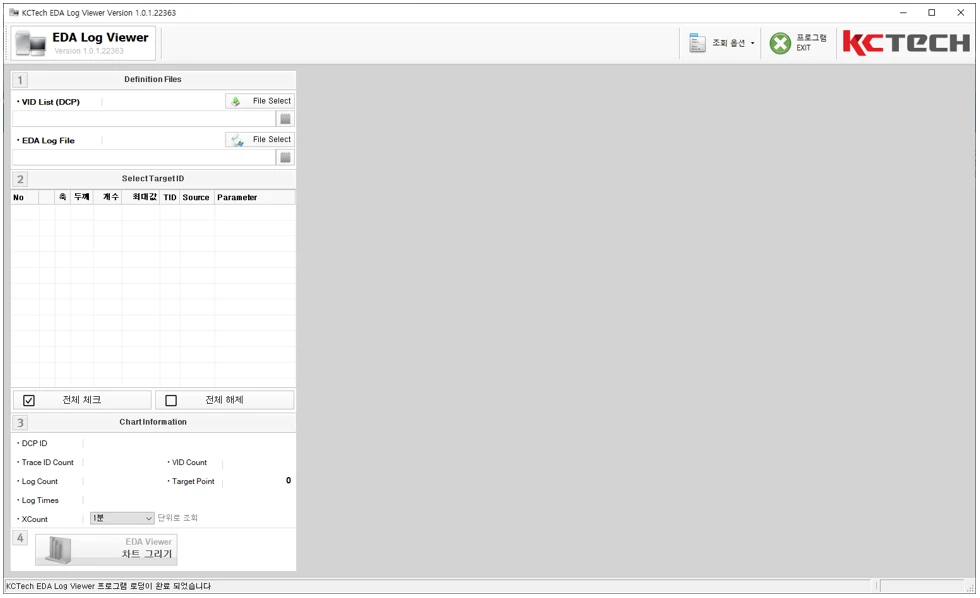Click the DCP ID label
This screenshot has width=980, height=598.
pos(34,444)
